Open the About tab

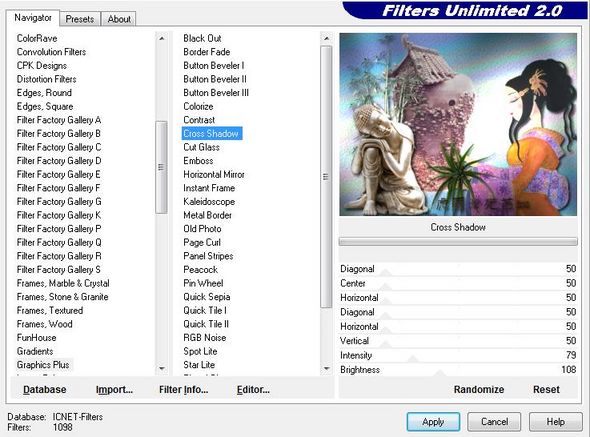point(119,19)
